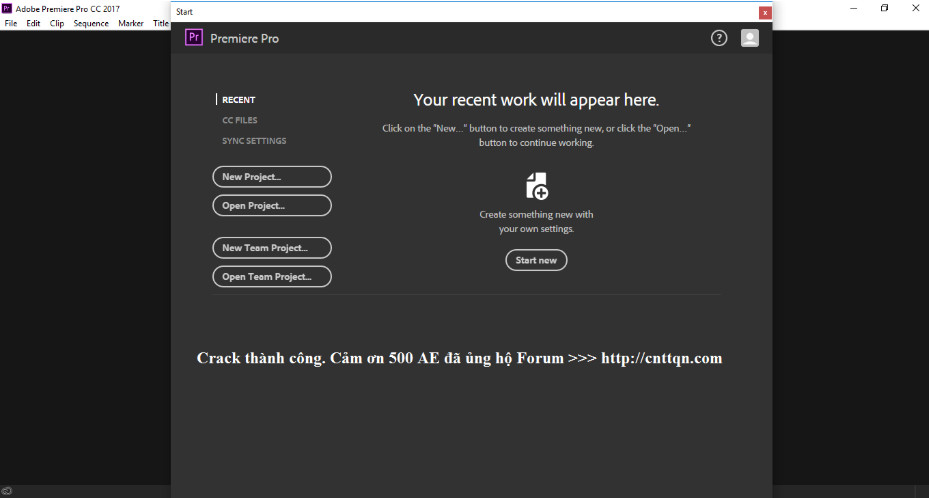Show the Recent projects list
The width and height of the screenshot is (929, 498).
click(238, 100)
